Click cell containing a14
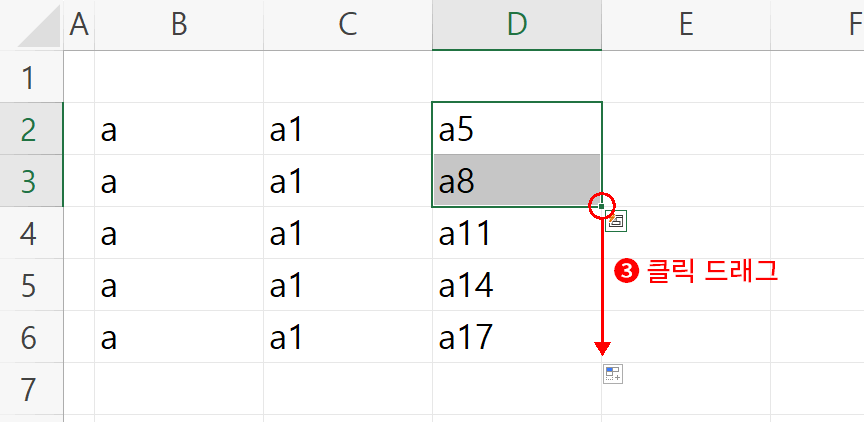 pos(517,284)
